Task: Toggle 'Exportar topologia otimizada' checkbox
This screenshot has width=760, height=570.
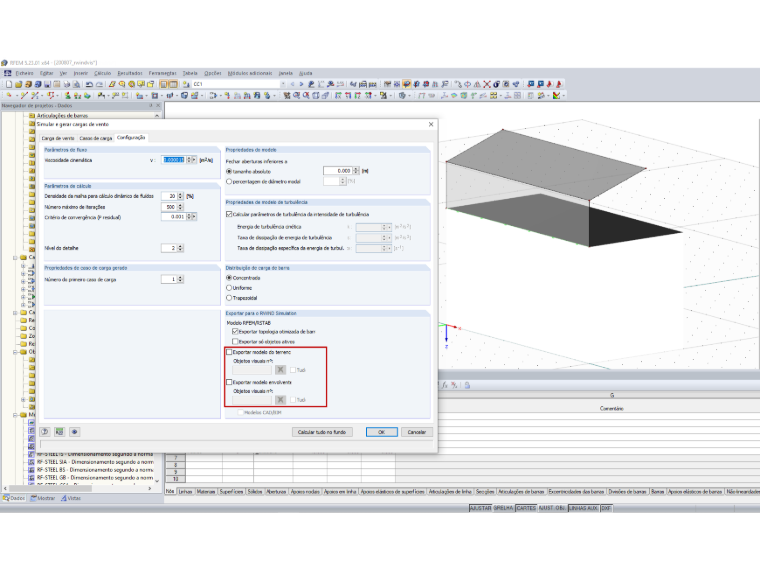Action: click(x=235, y=332)
